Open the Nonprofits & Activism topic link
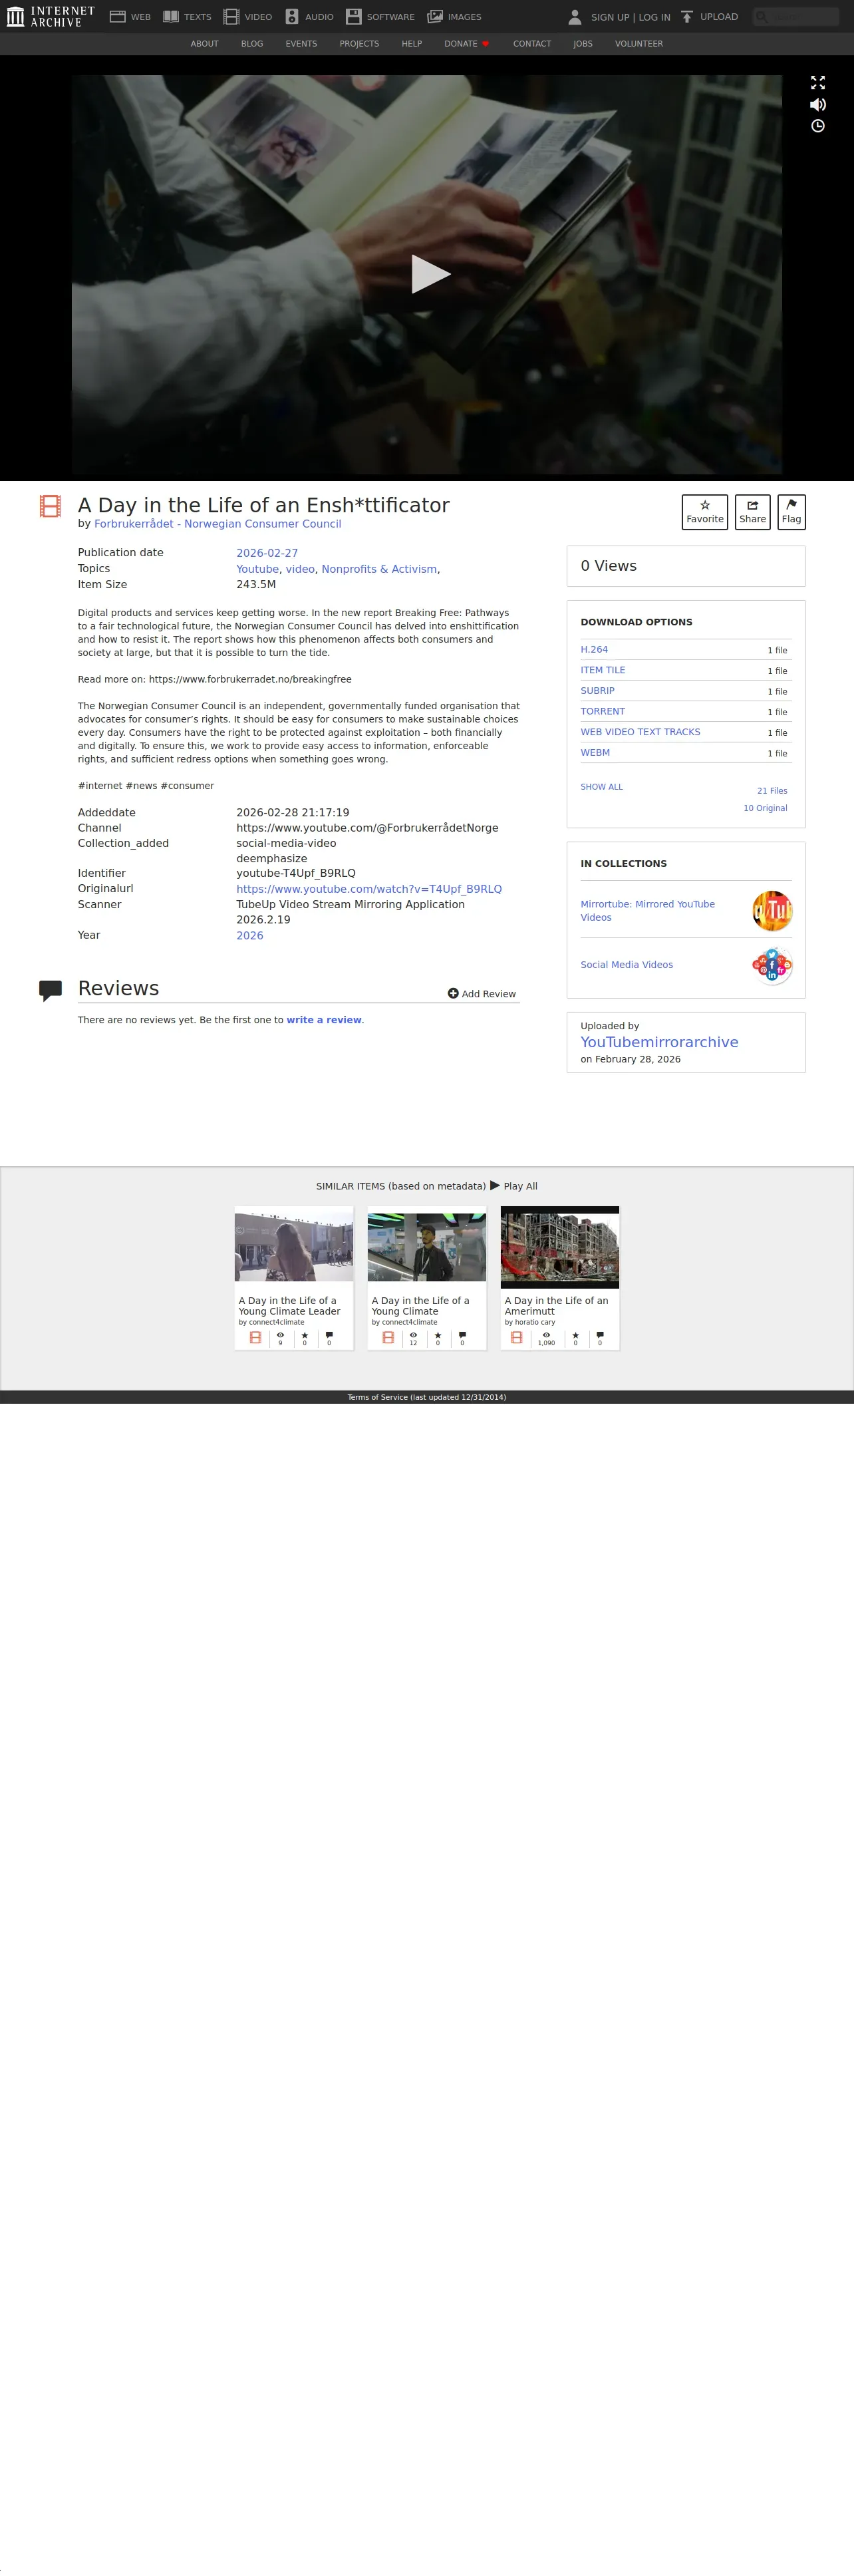854x2576 pixels. click(x=379, y=569)
